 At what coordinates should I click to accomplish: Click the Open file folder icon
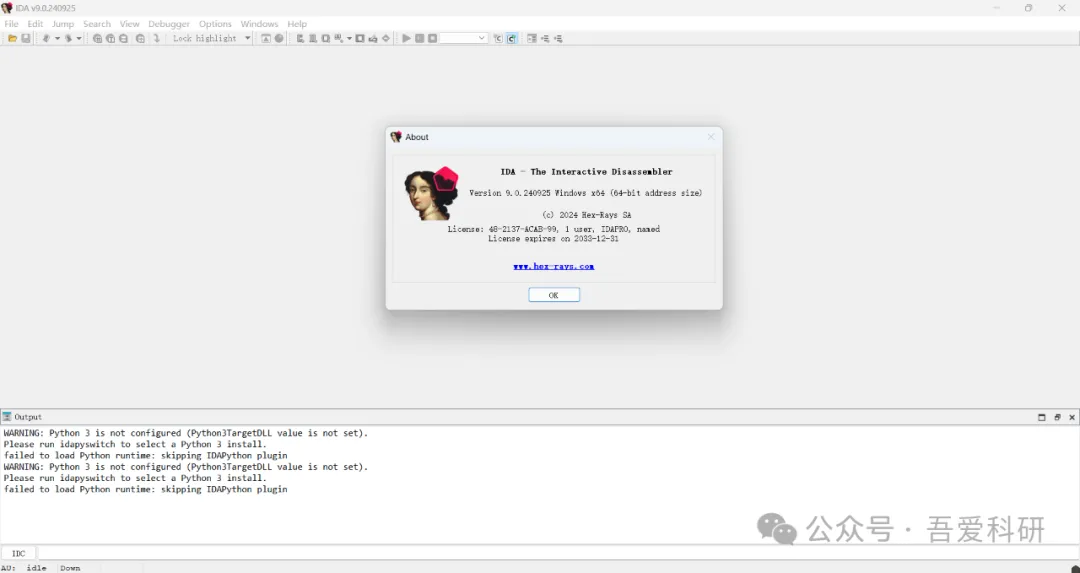(x=12, y=39)
